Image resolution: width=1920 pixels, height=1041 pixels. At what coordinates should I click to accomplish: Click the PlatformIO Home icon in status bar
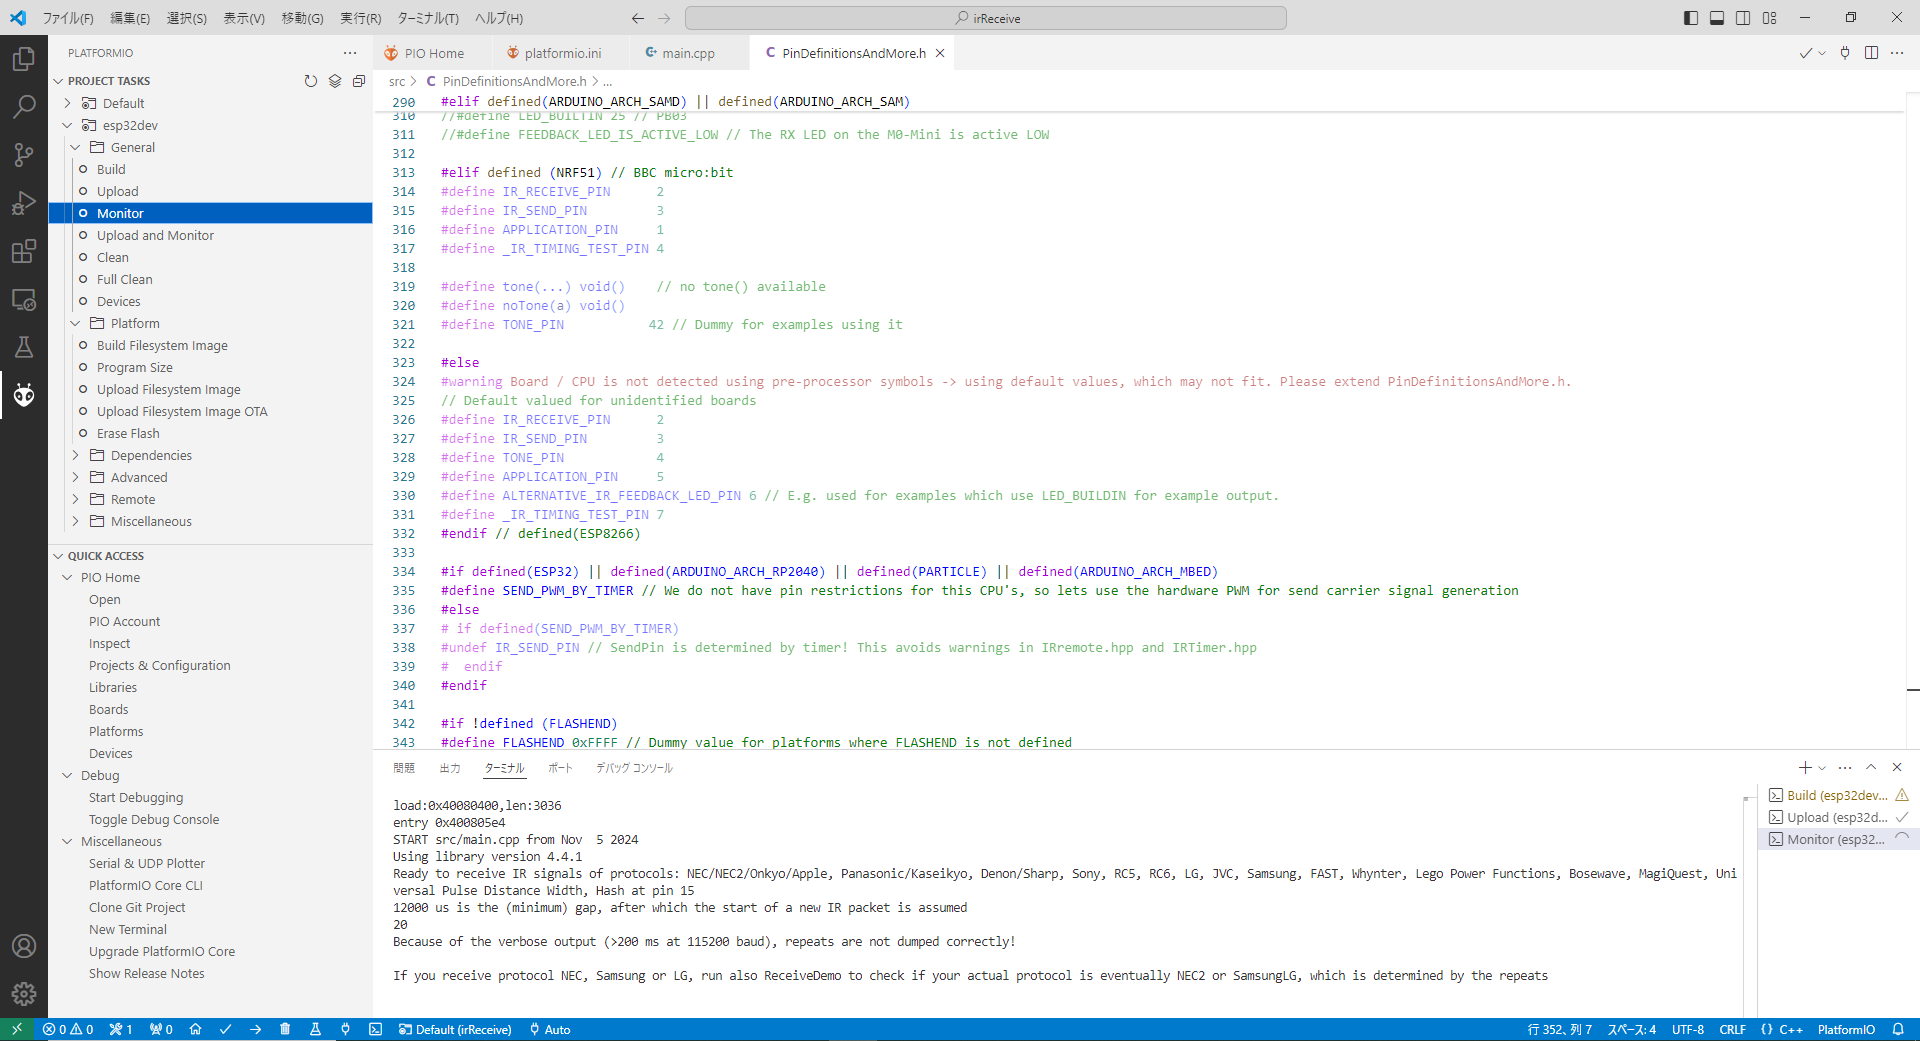click(196, 1029)
